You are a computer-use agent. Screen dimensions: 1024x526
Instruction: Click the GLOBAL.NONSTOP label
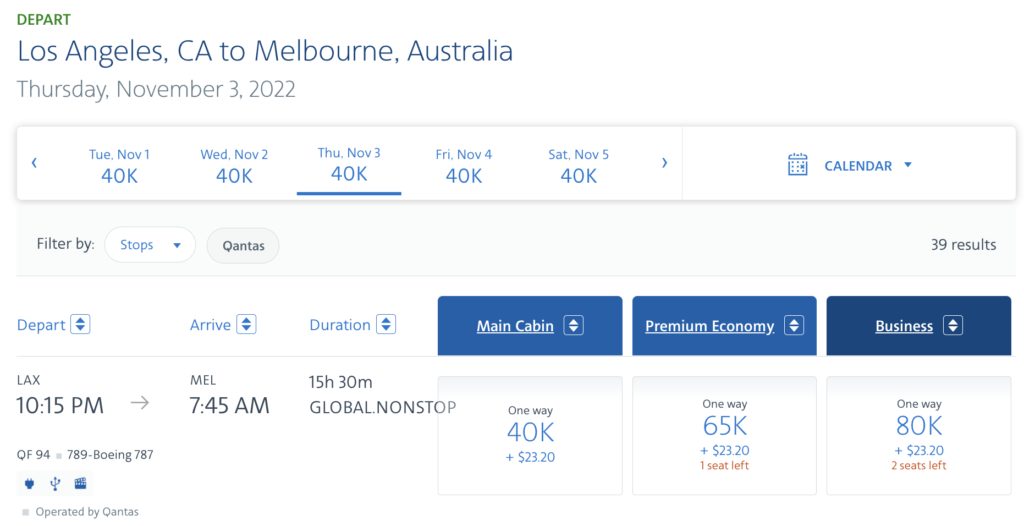383,407
